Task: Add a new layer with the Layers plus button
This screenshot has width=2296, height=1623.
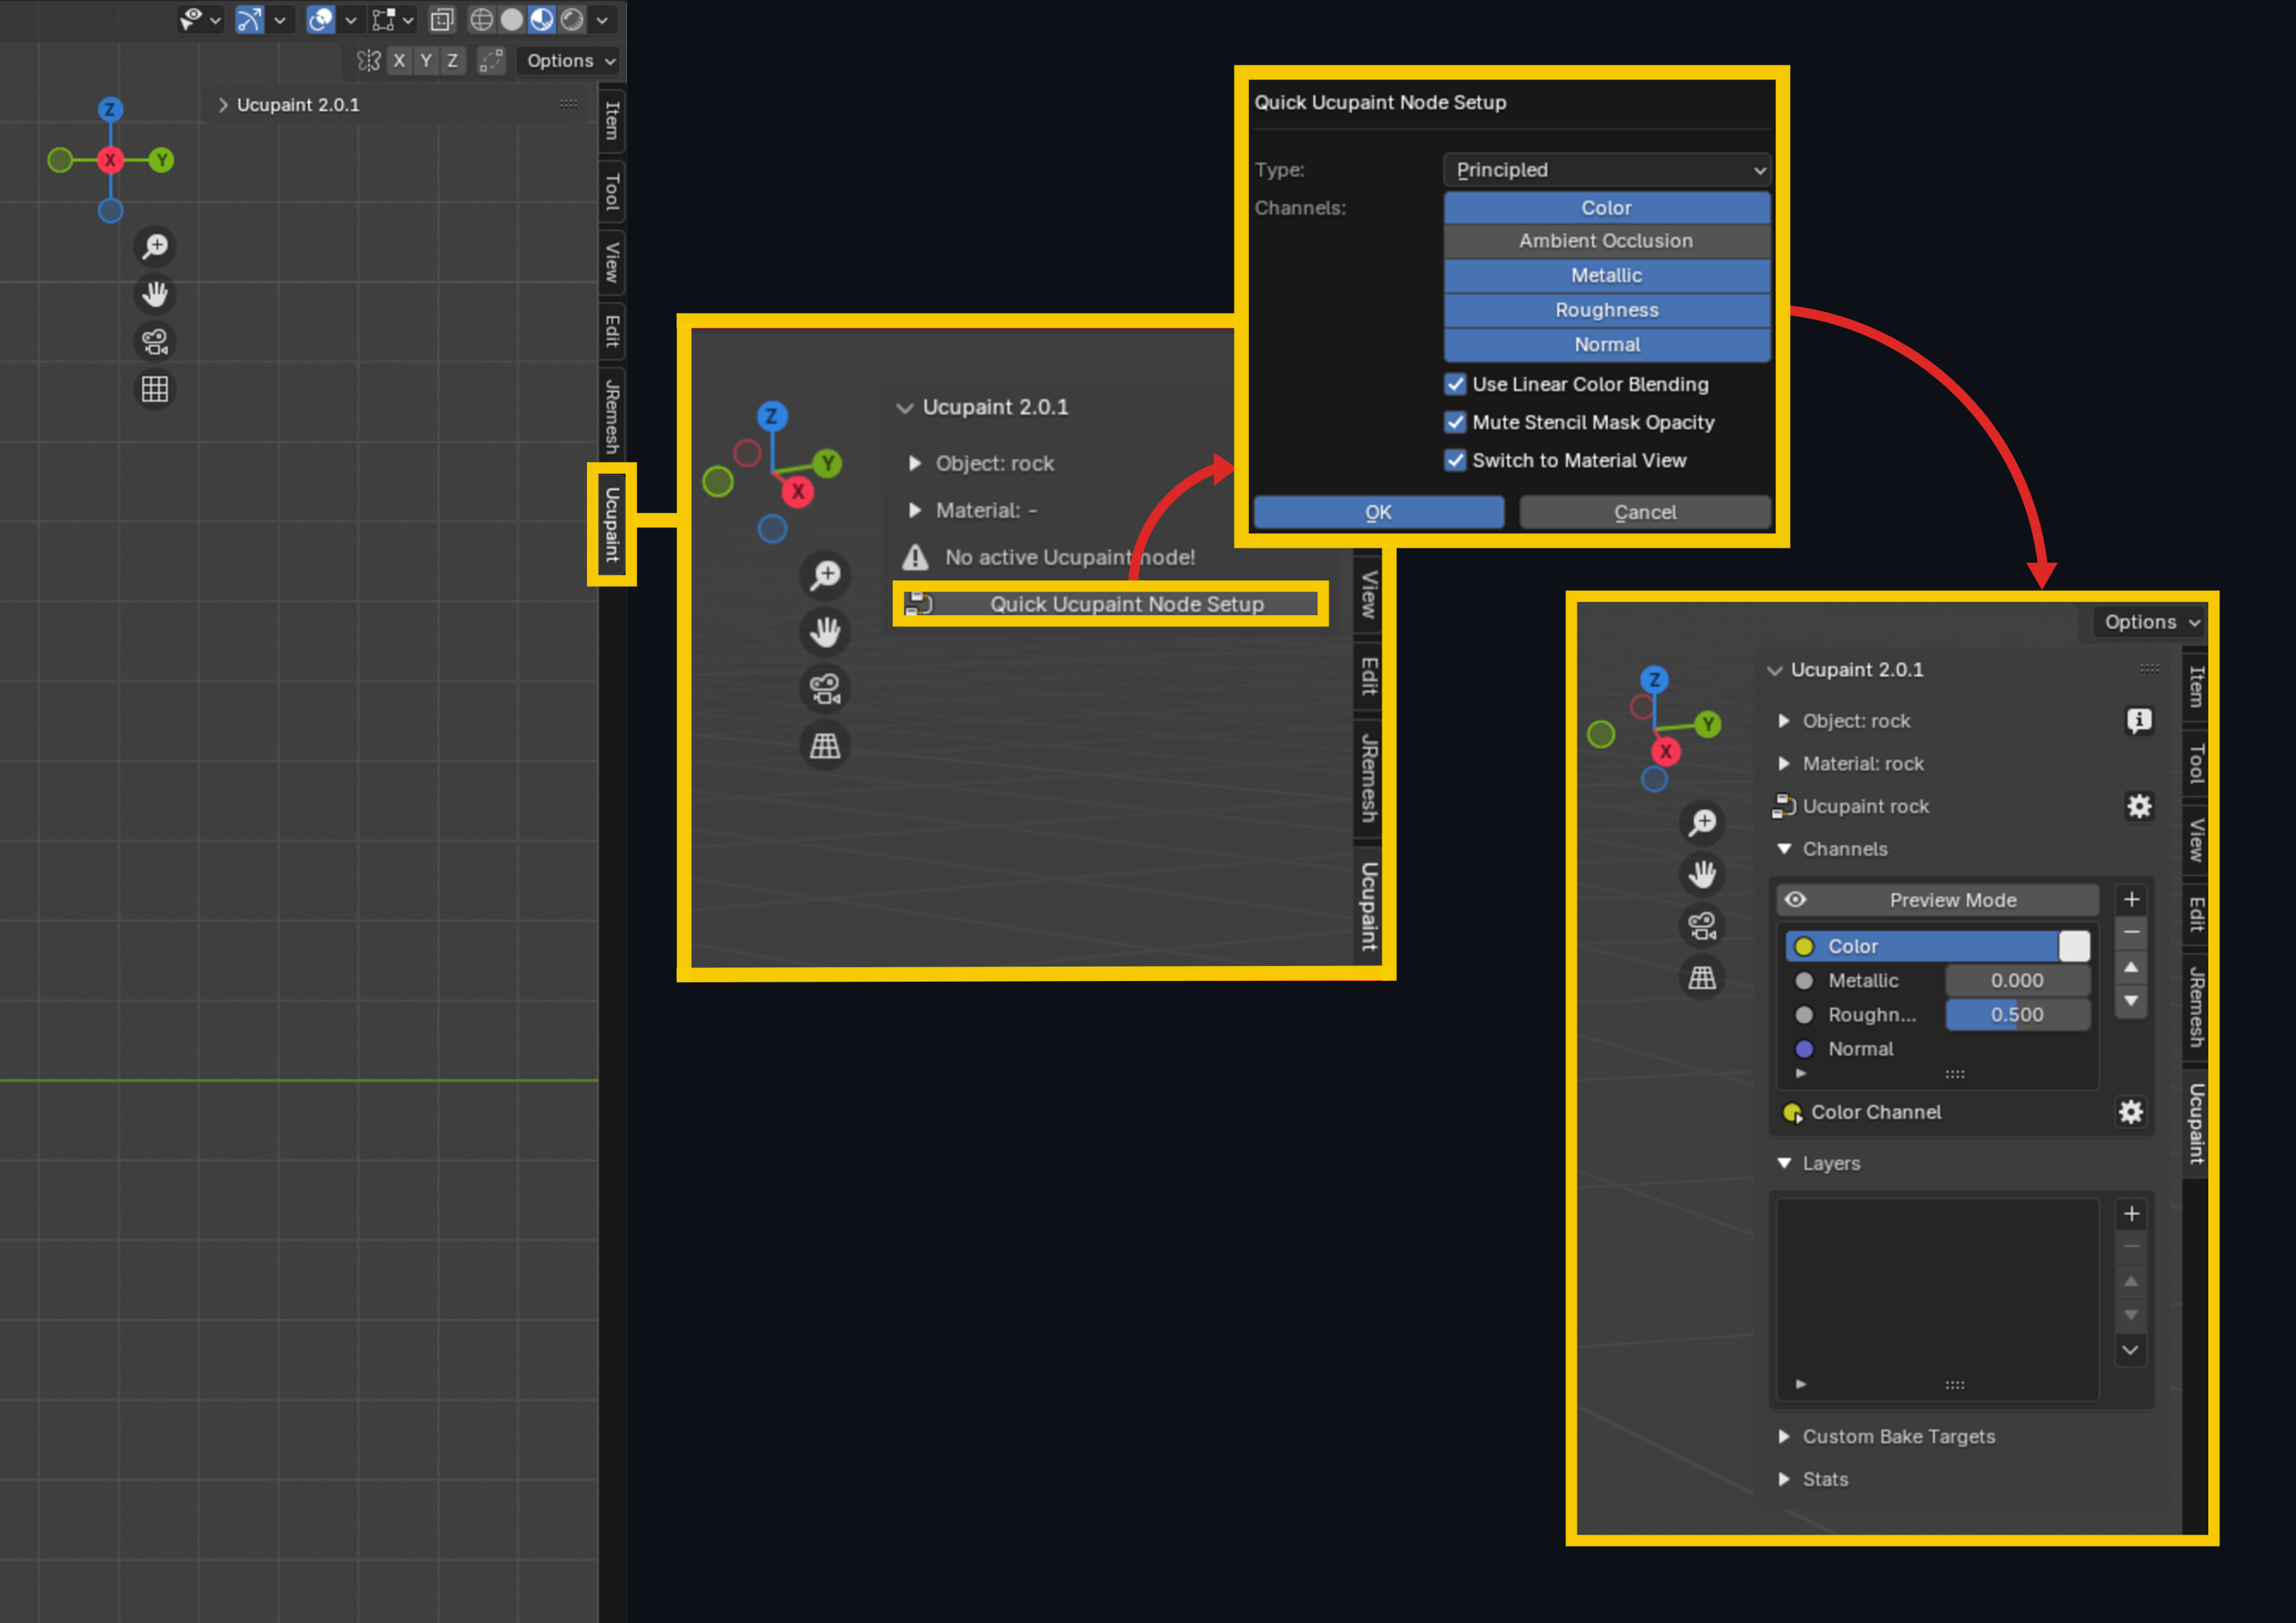Action: (2131, 1213)
